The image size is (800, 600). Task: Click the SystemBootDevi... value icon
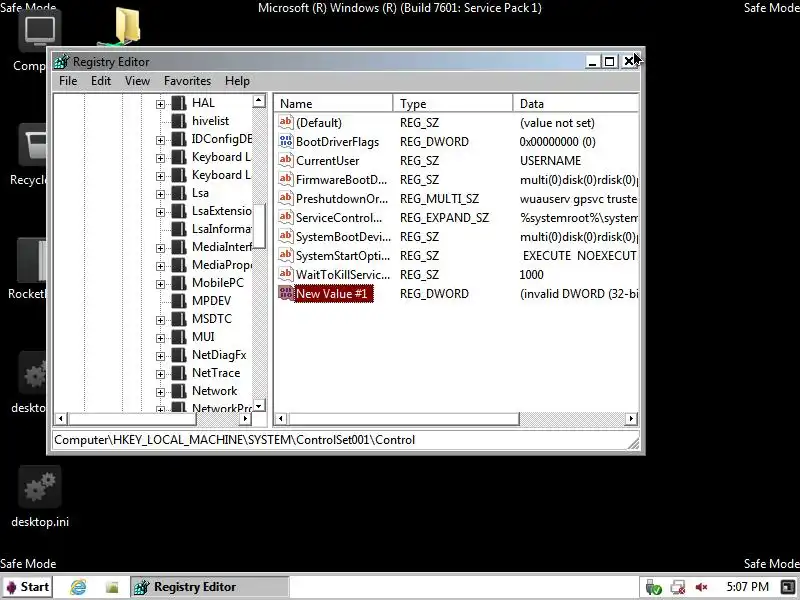(286, 236)
